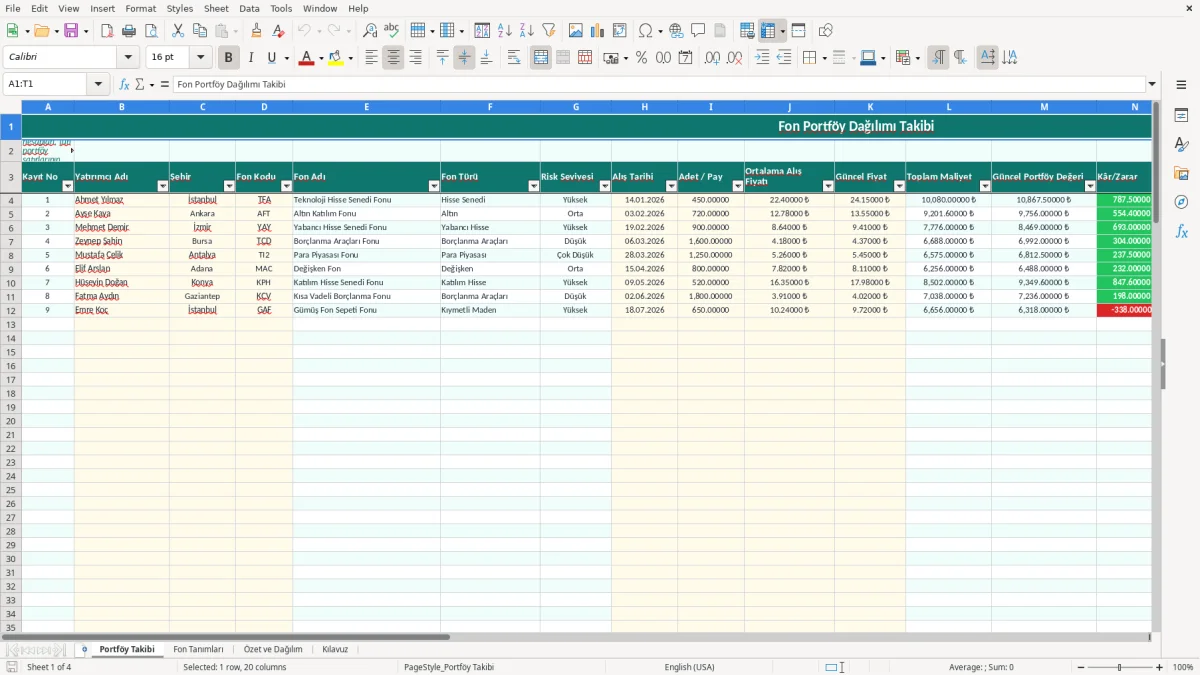The width and height of the screenshot is (1200, 675).
Task: Open the Format menu
Action: point(141,8)
